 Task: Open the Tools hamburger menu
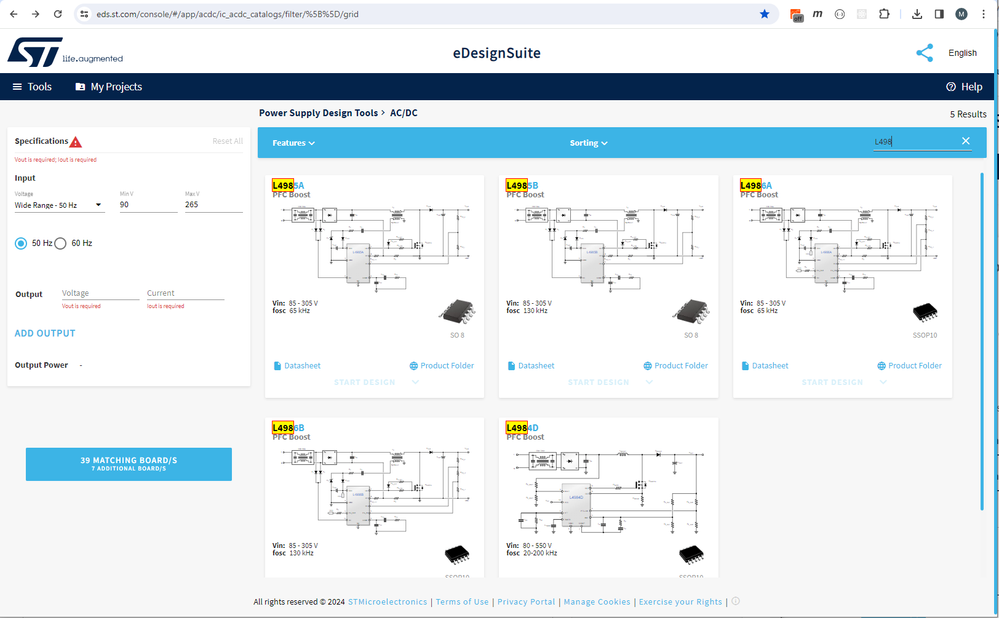(x=32, y=87)
